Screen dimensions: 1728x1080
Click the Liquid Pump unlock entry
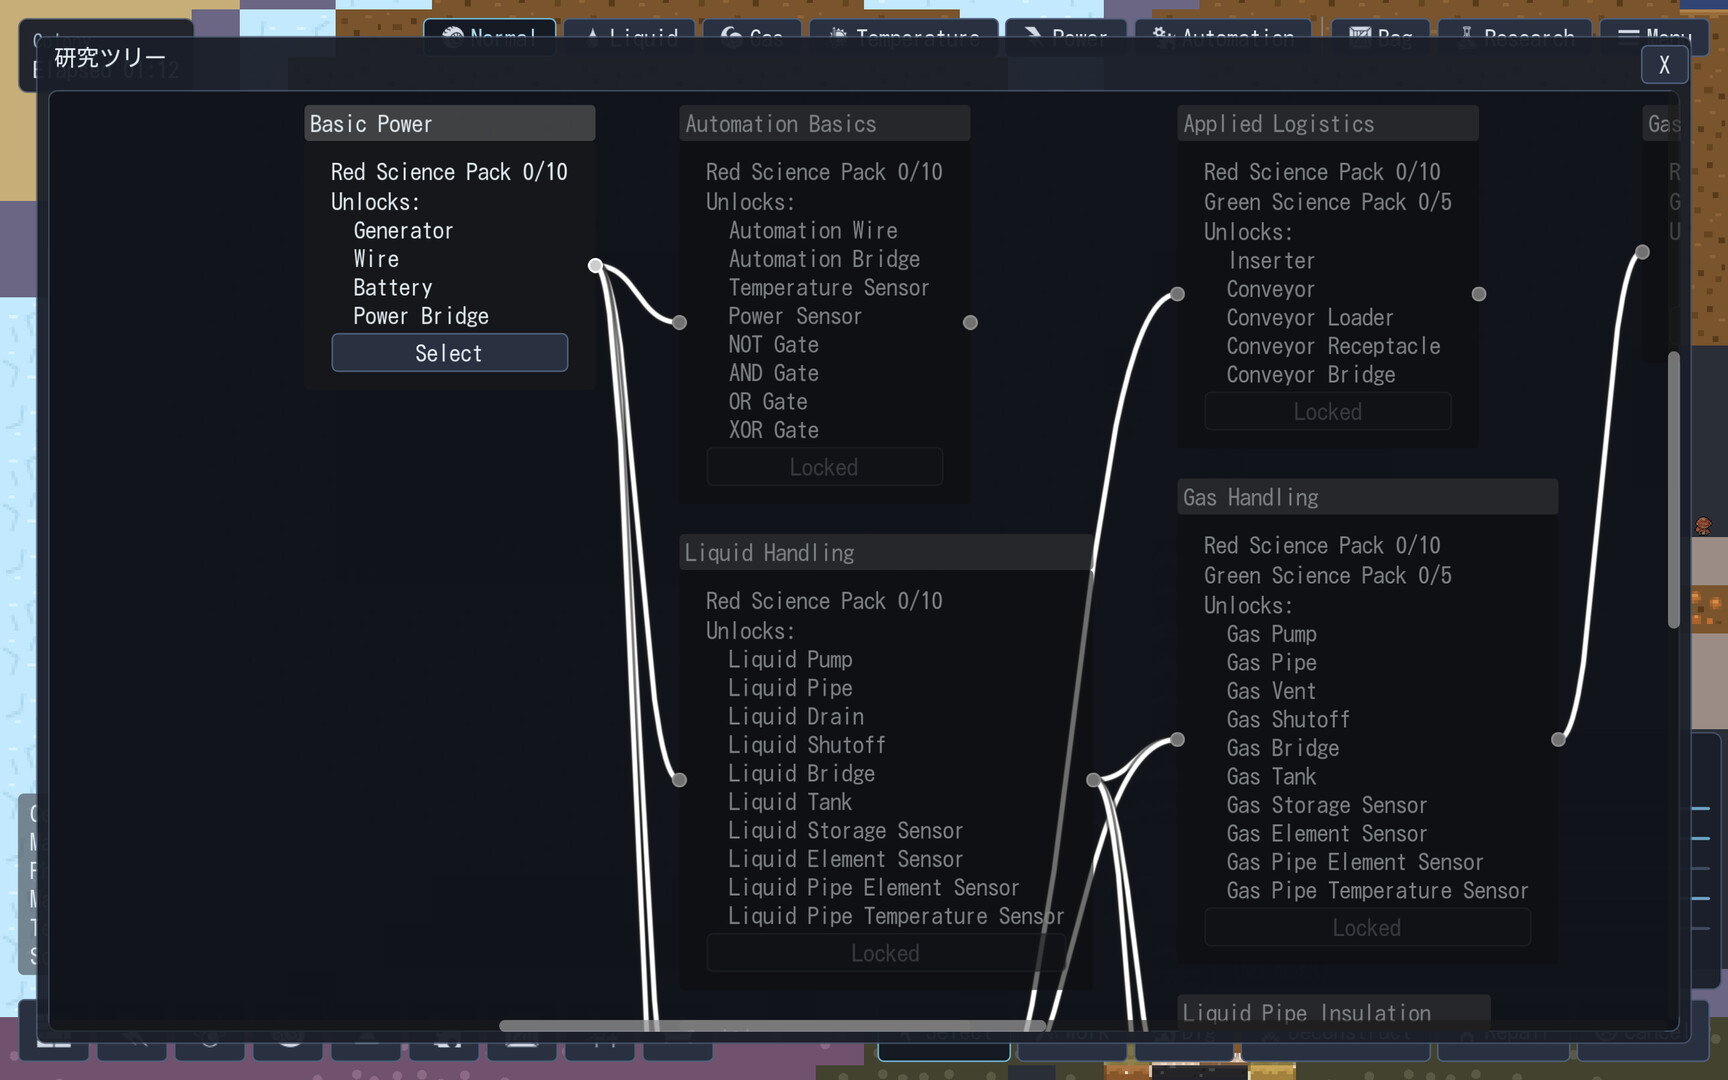[790, 660]
